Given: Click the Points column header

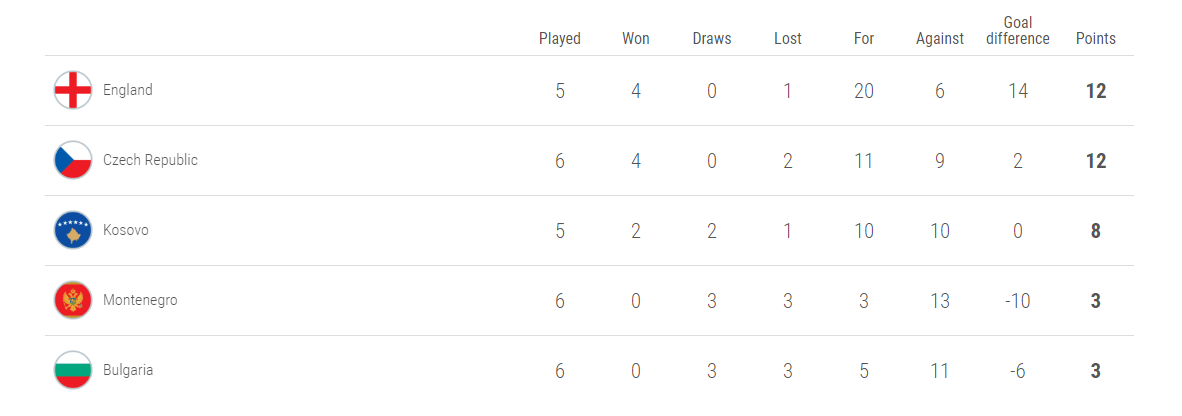Looking at the screenshot, I should coord(1095,38).
